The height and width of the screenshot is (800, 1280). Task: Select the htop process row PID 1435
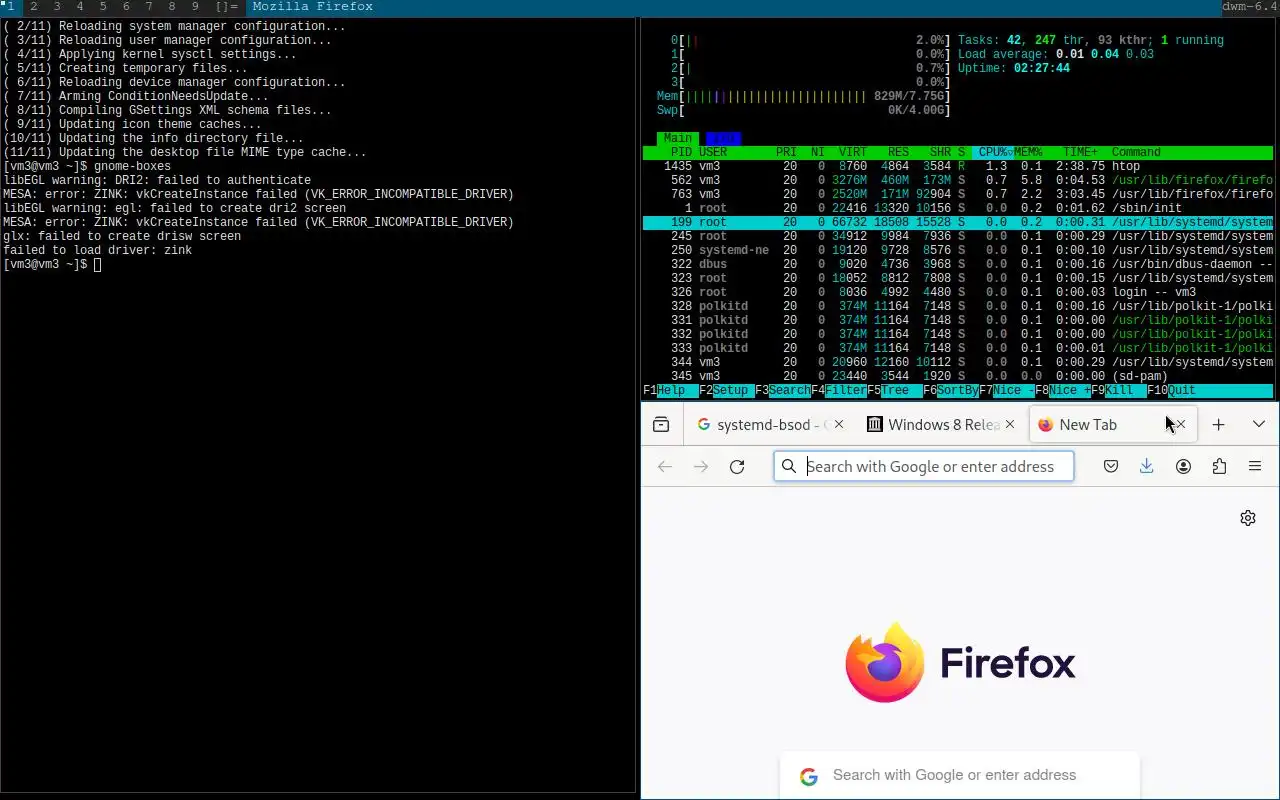tap(958, 166)
